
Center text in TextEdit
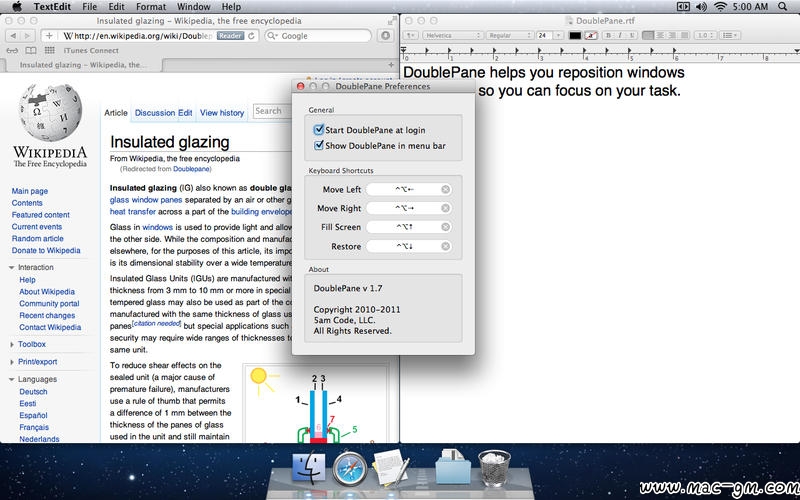(660, 35)
